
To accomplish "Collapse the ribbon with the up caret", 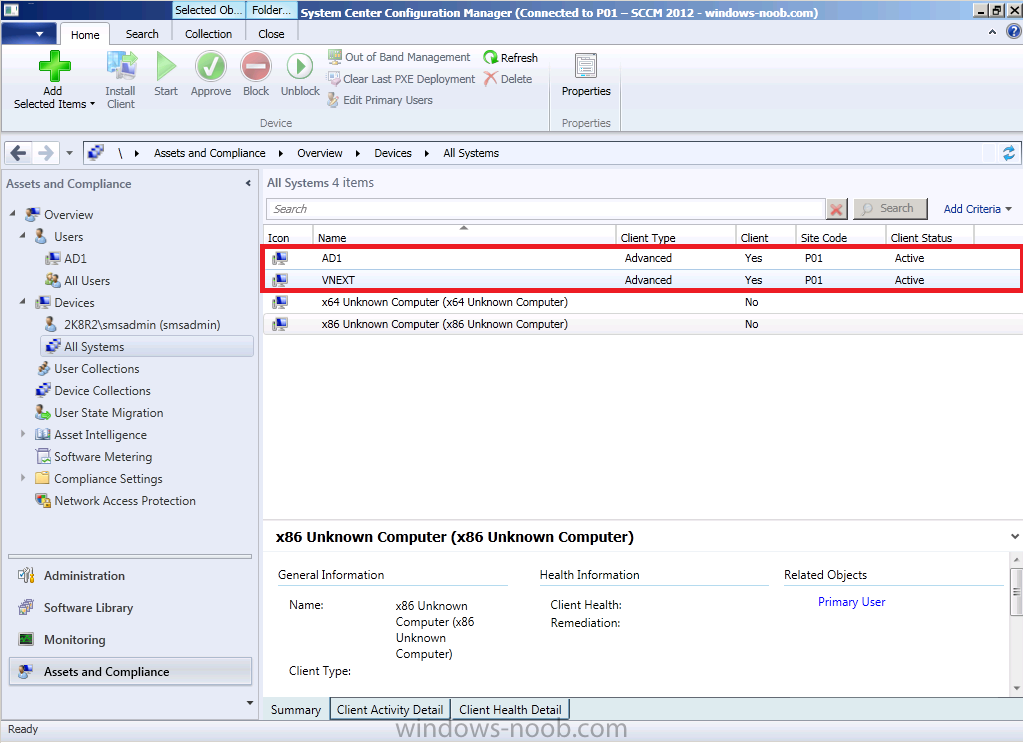I will coord(992,31).
